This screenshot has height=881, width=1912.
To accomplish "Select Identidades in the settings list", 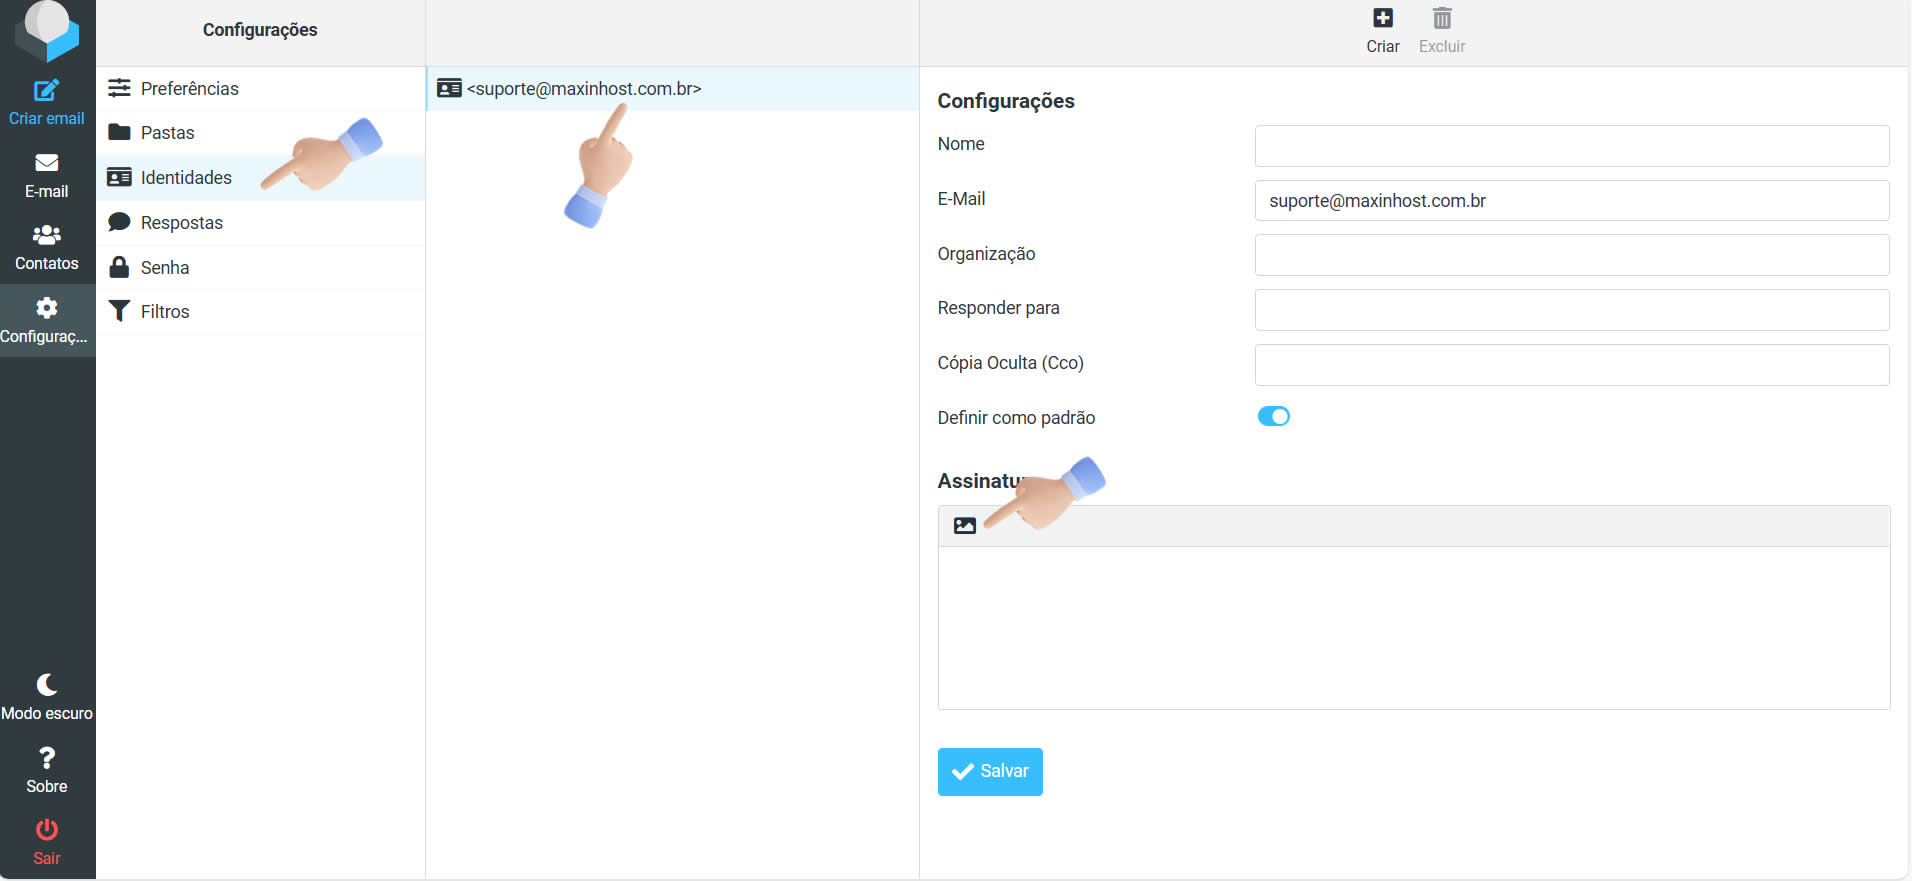I will pos(186,178).
